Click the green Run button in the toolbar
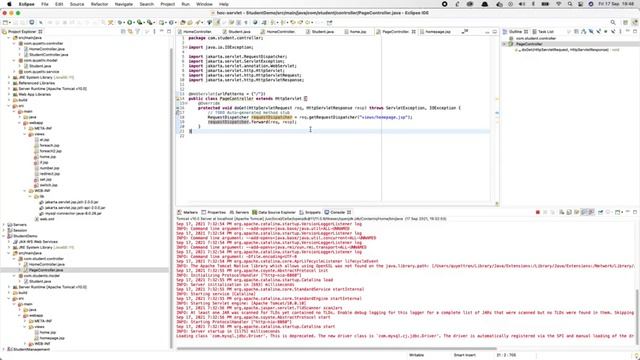640x360 pixels. tap(130, 22)
